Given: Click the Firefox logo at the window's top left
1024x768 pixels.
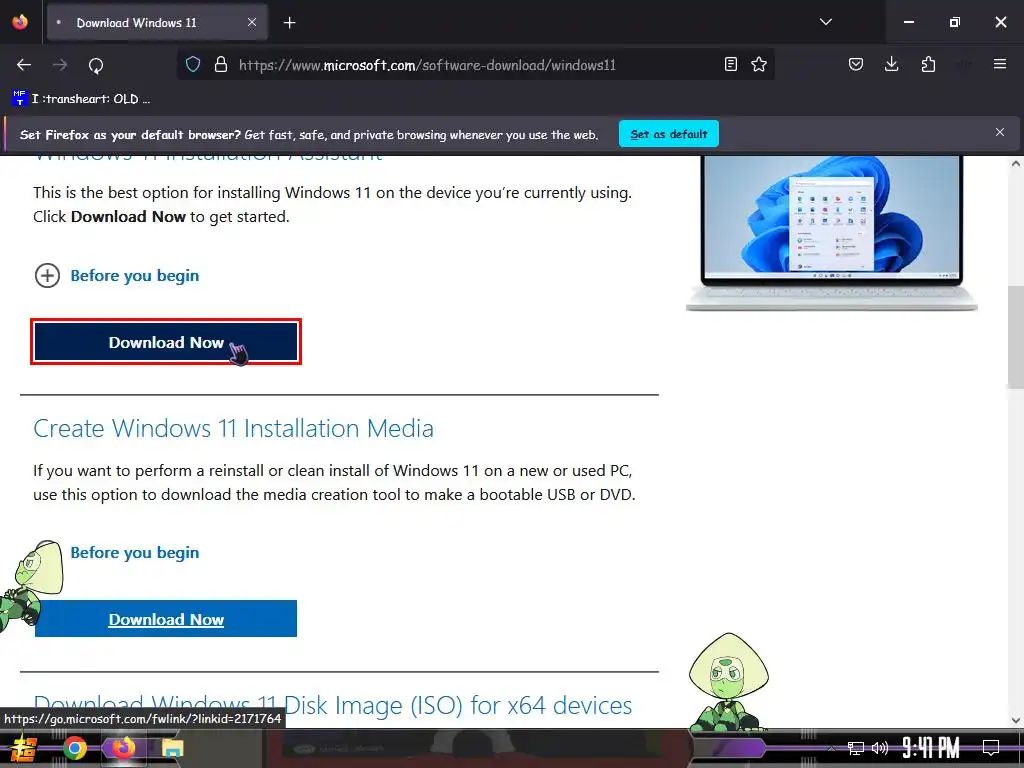Looking at the screenshot, I should 20,22.
